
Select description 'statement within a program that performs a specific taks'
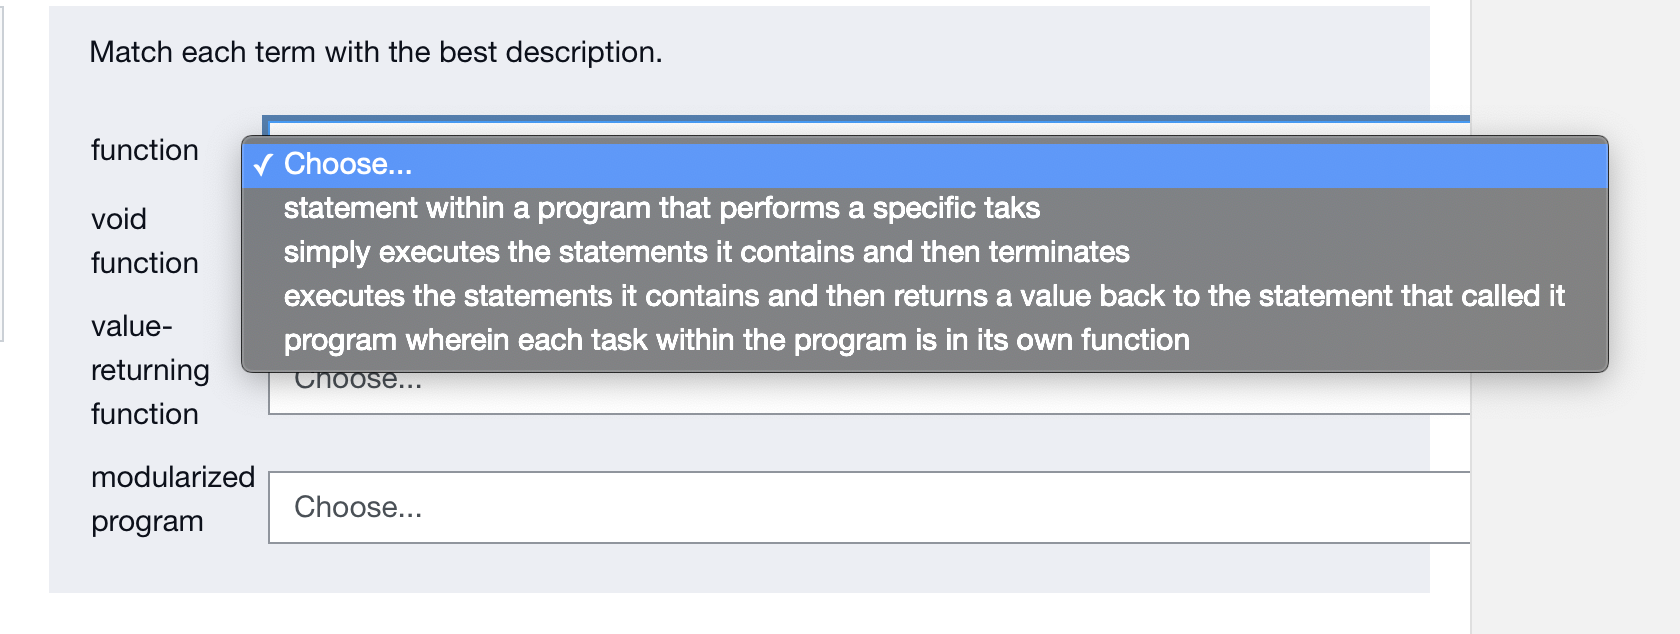(x=660, y=208)
